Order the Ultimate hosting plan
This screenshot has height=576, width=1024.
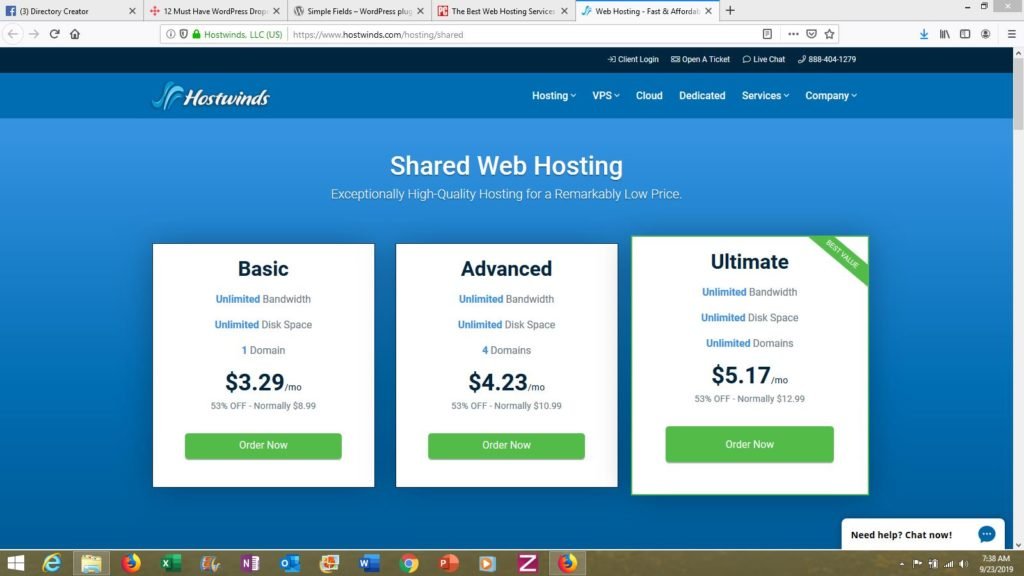tap(749, 444)
